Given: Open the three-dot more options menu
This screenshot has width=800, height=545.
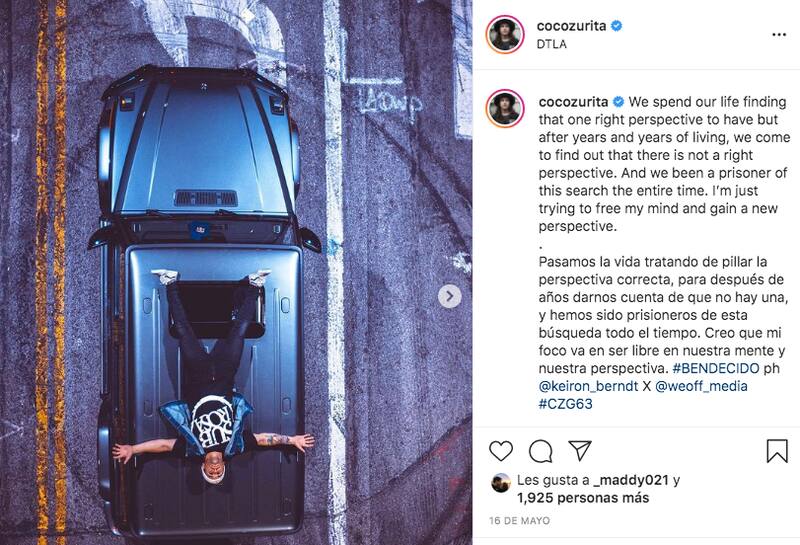Looking at the screenshot, I should [779, 35].
